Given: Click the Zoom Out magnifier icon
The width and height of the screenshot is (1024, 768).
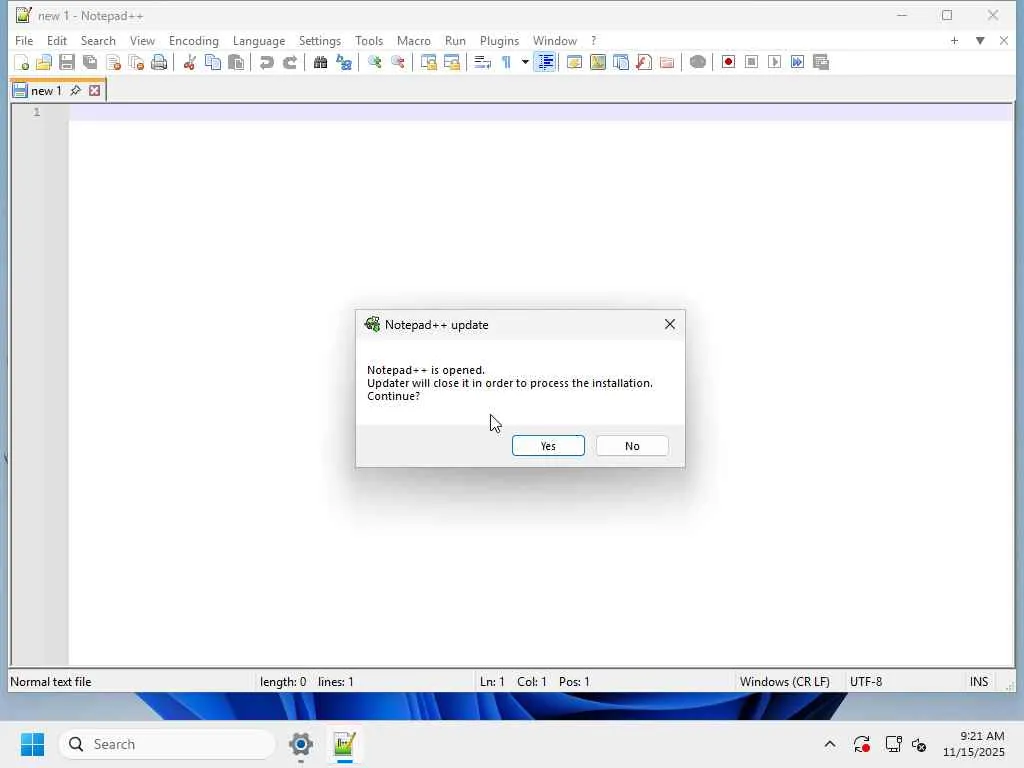Looking at the screenshot, I should click(398, 63).
